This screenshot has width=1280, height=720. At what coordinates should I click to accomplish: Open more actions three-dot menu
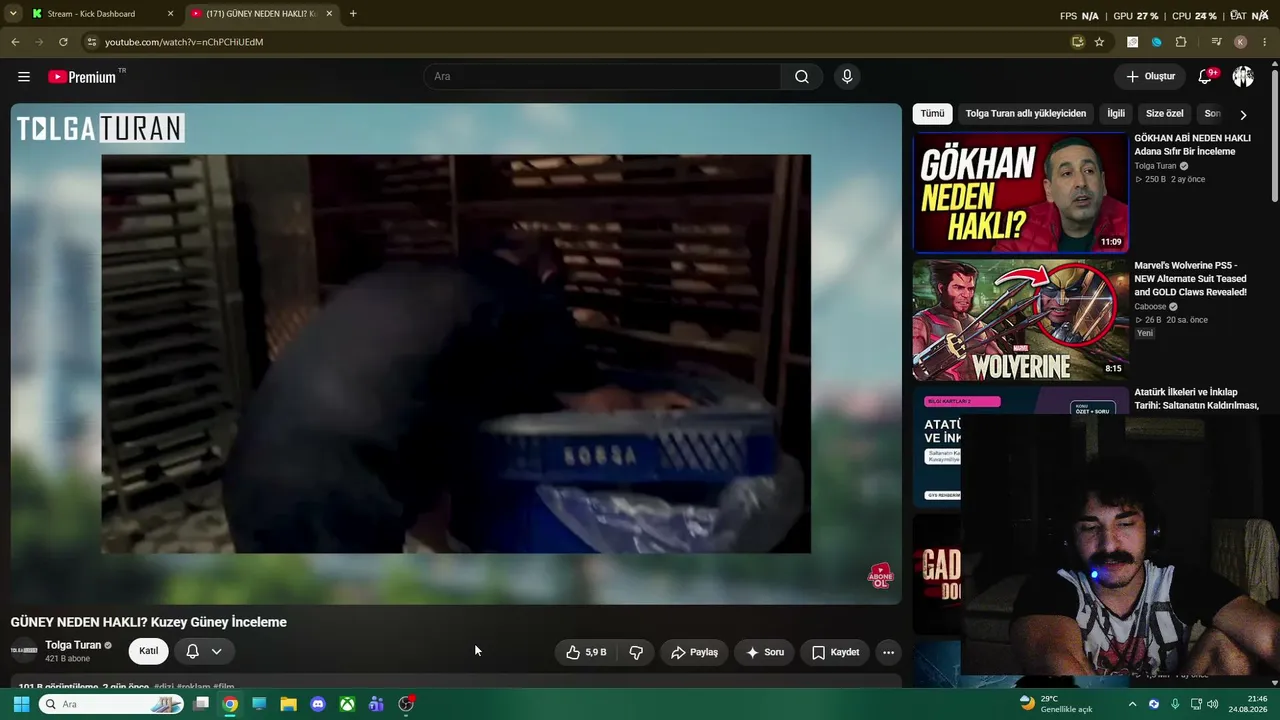coord(888,652)
